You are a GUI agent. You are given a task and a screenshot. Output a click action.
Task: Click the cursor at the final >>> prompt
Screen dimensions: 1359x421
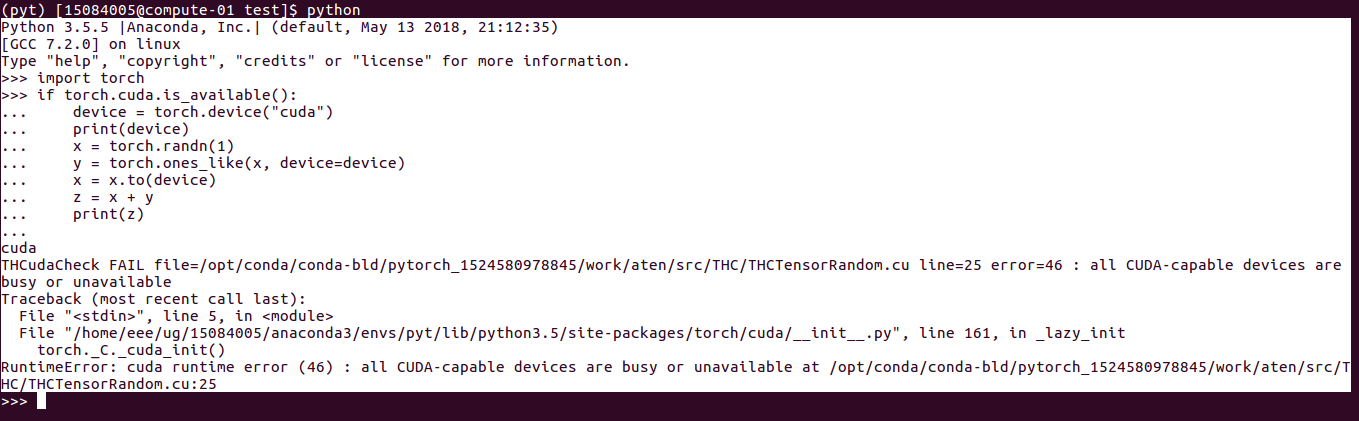pos(42,401)
